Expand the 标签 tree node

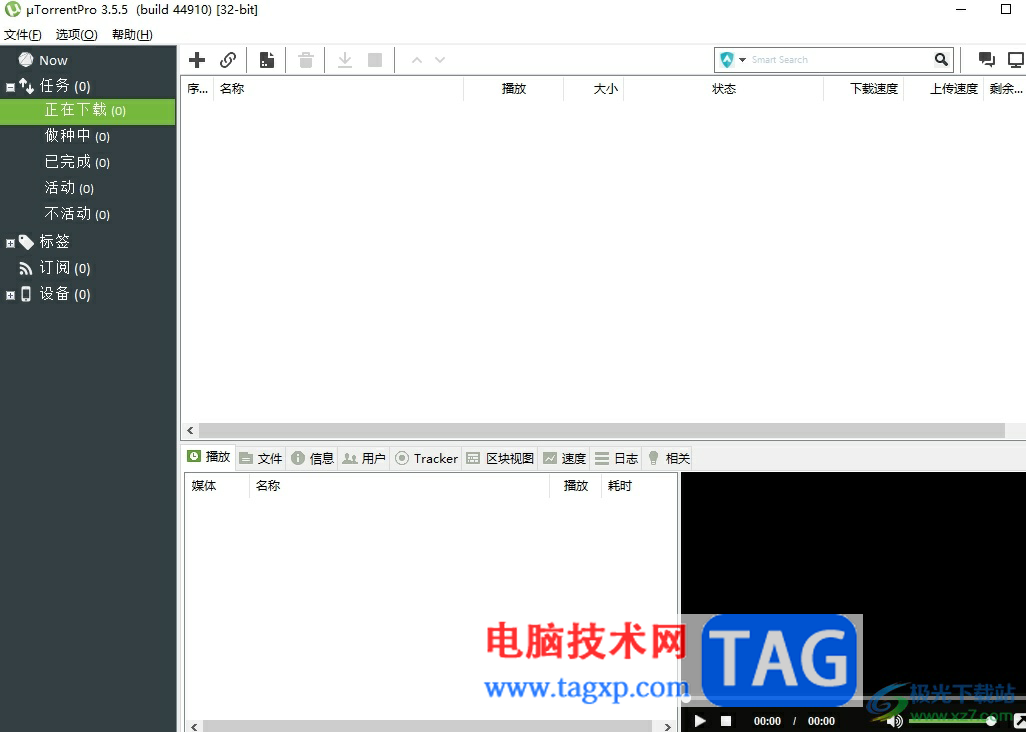[x=10, y=243]
